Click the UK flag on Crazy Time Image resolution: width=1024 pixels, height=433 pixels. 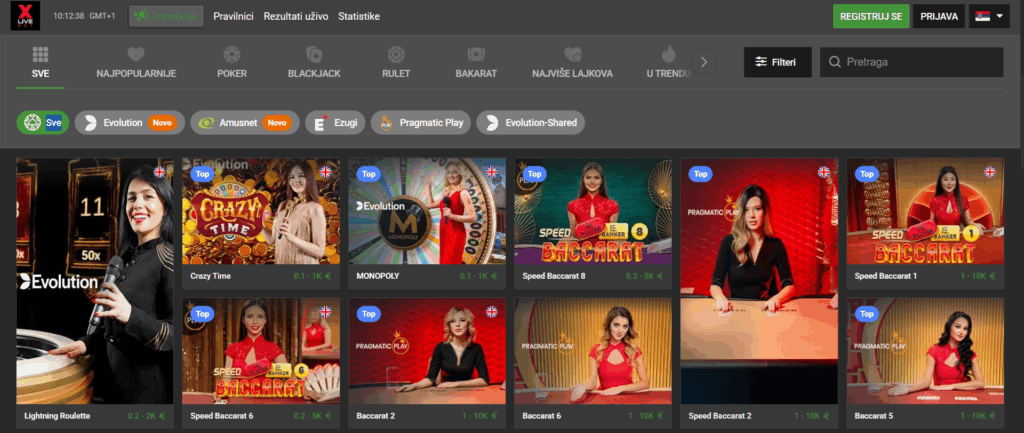point(325,172)
